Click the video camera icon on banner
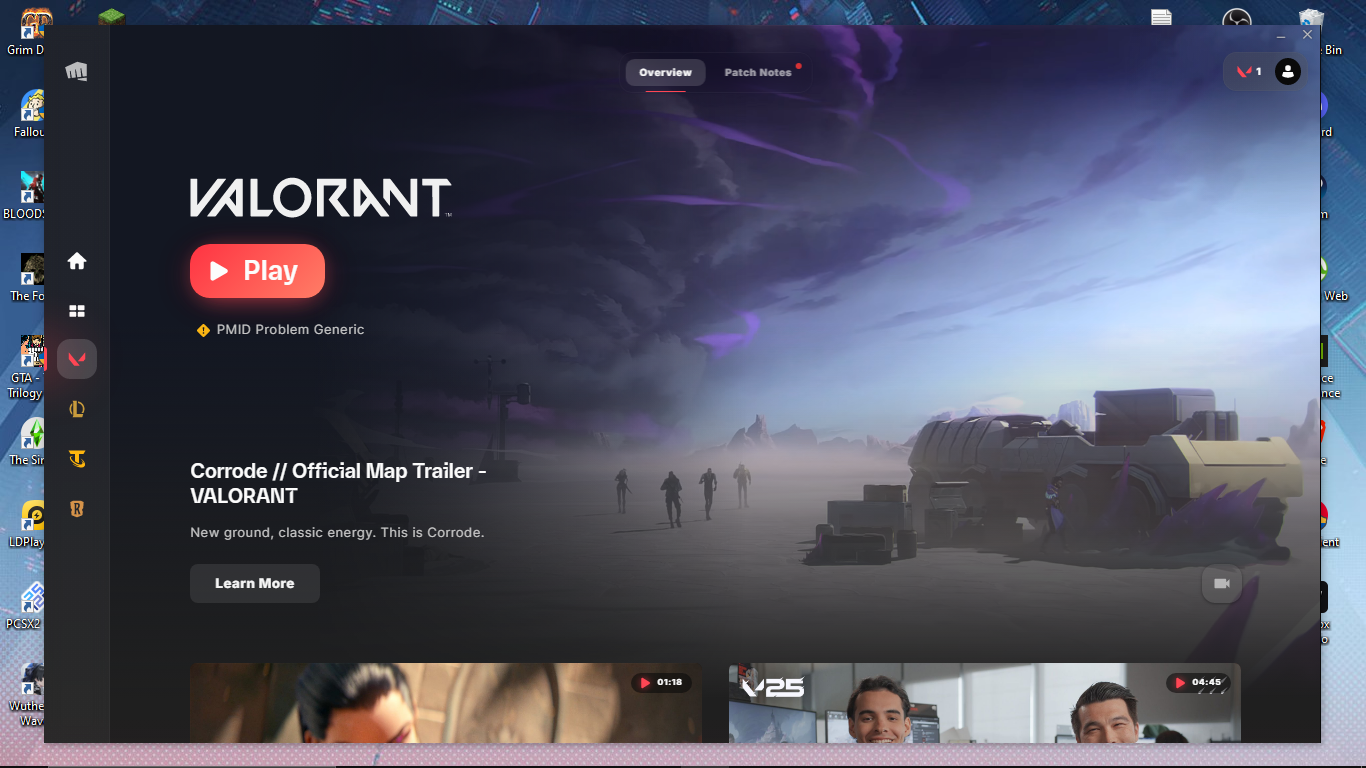Image resolution: width=1366 pixels, height=768 pixels. [x=1221, y=583]
